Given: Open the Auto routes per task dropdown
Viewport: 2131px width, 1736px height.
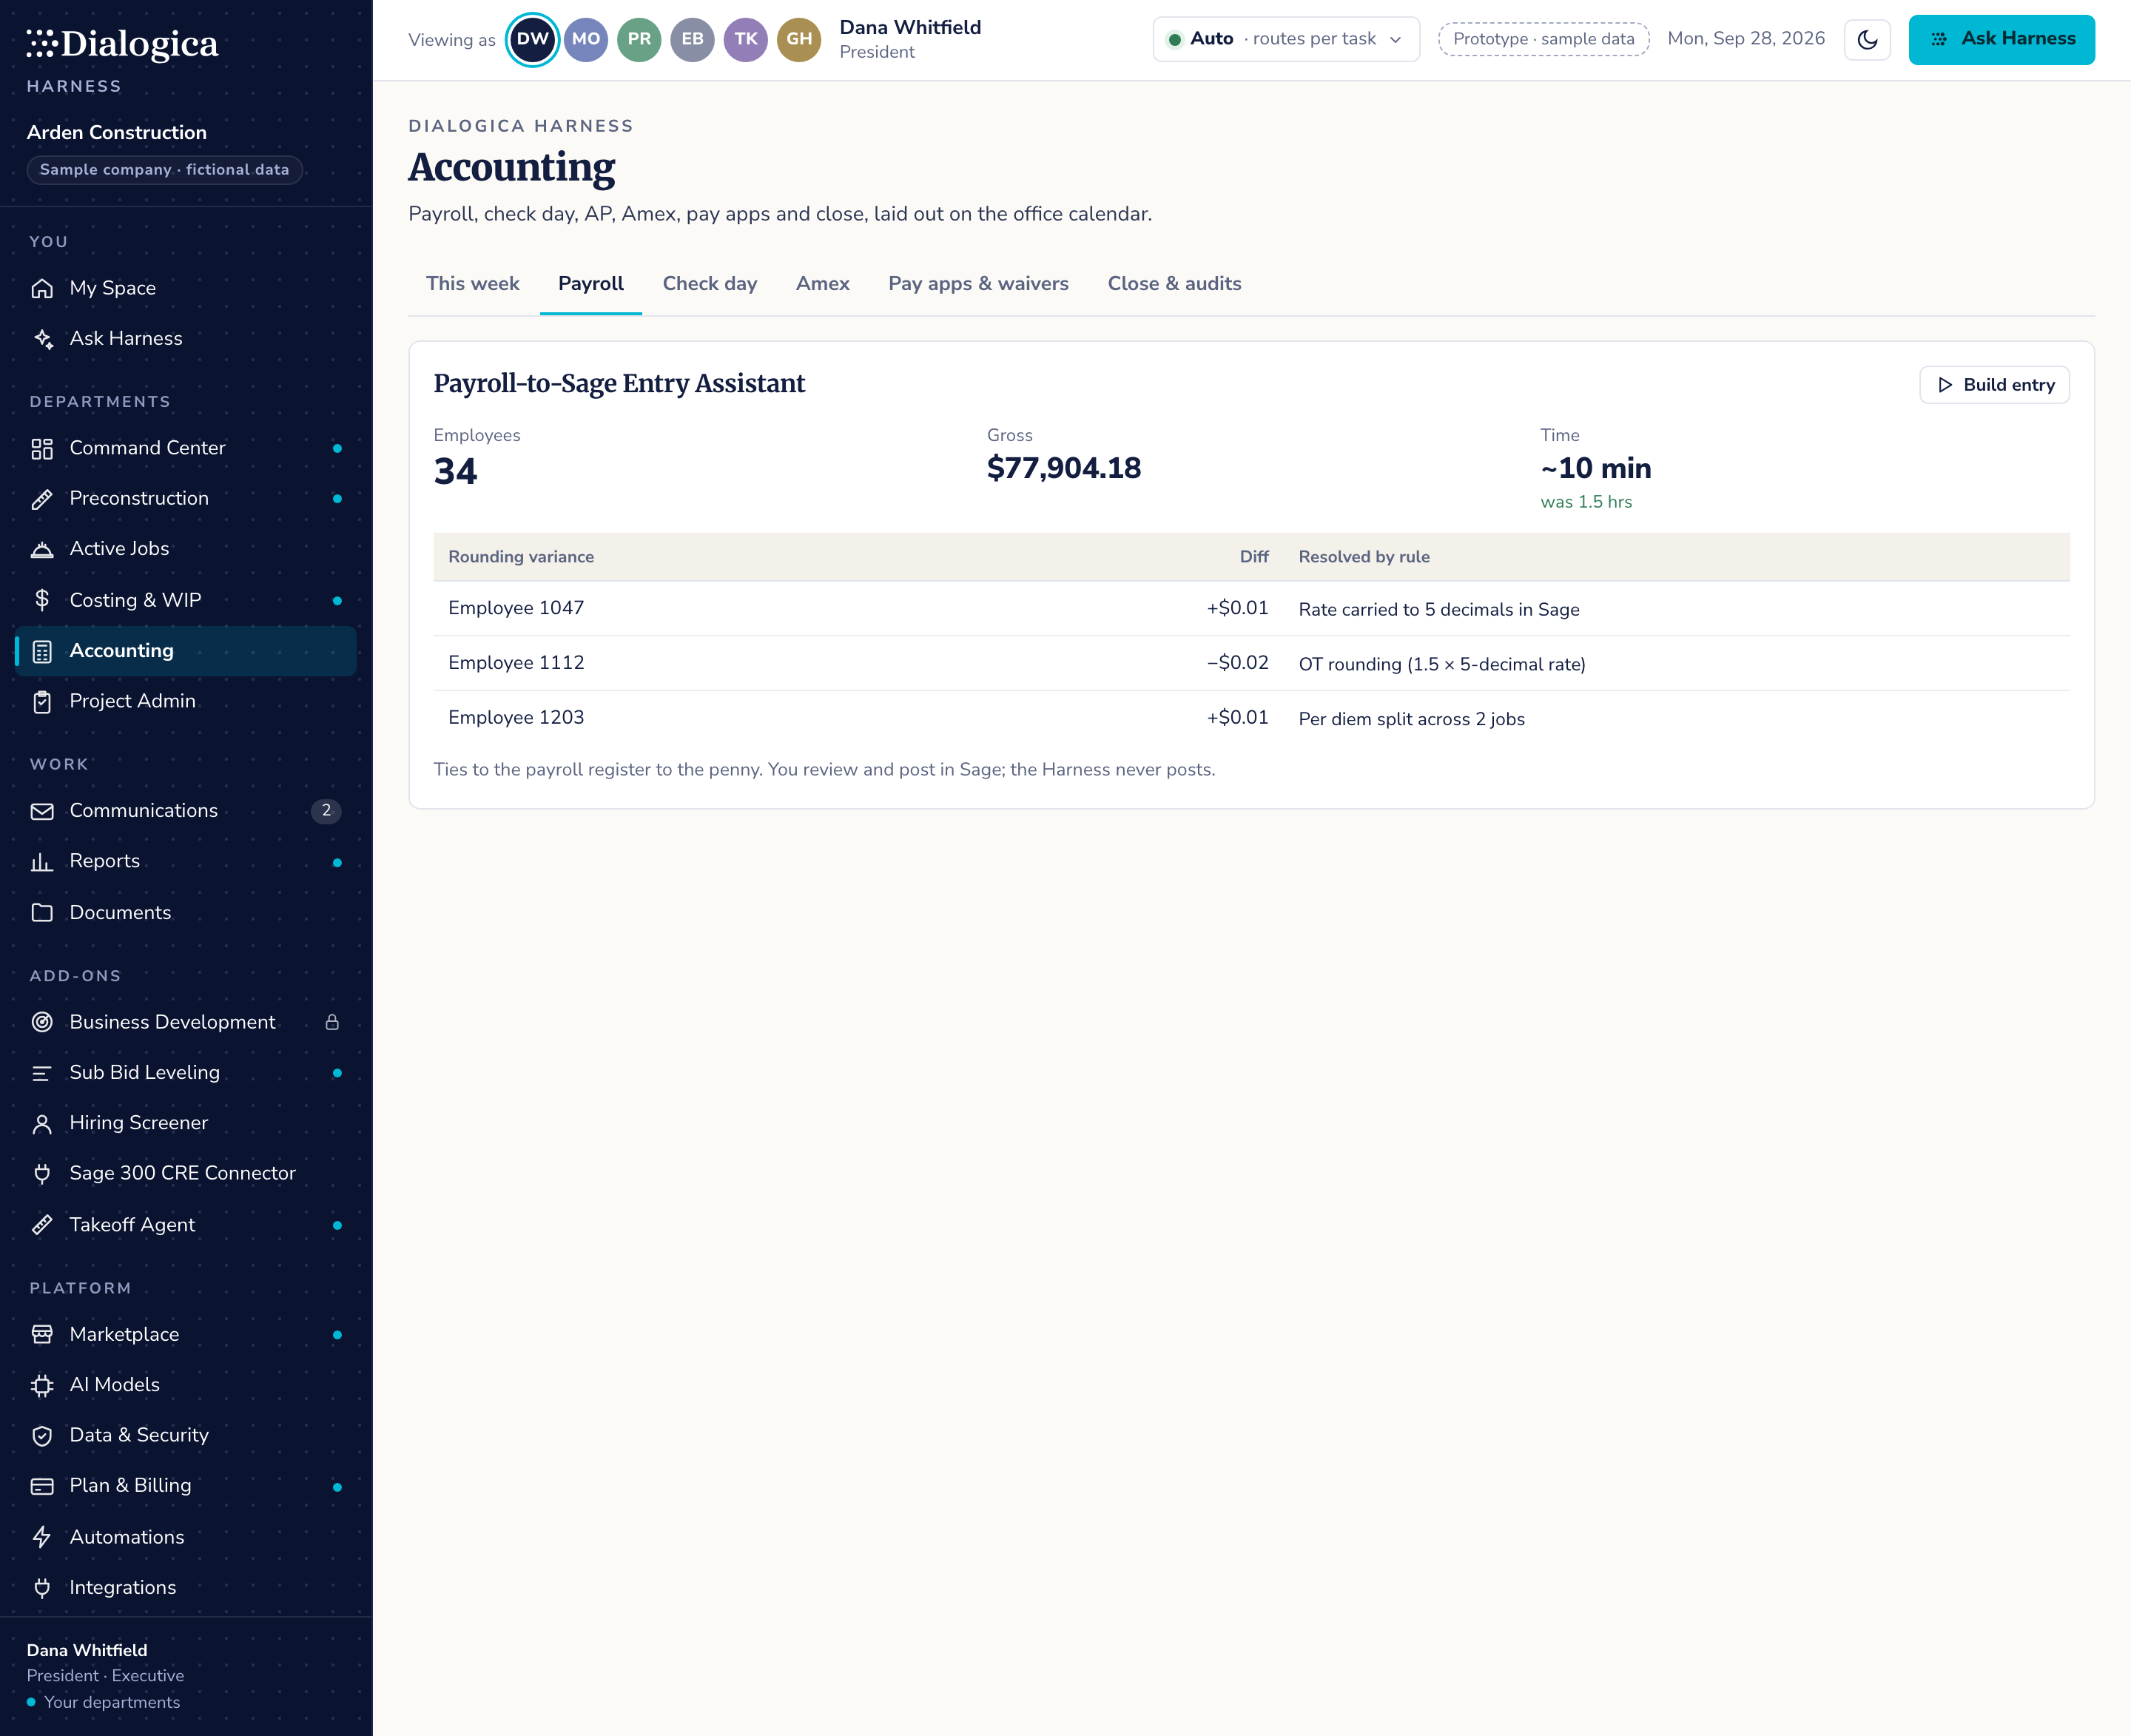Looking at the screenshot, I should (1286, 40).
